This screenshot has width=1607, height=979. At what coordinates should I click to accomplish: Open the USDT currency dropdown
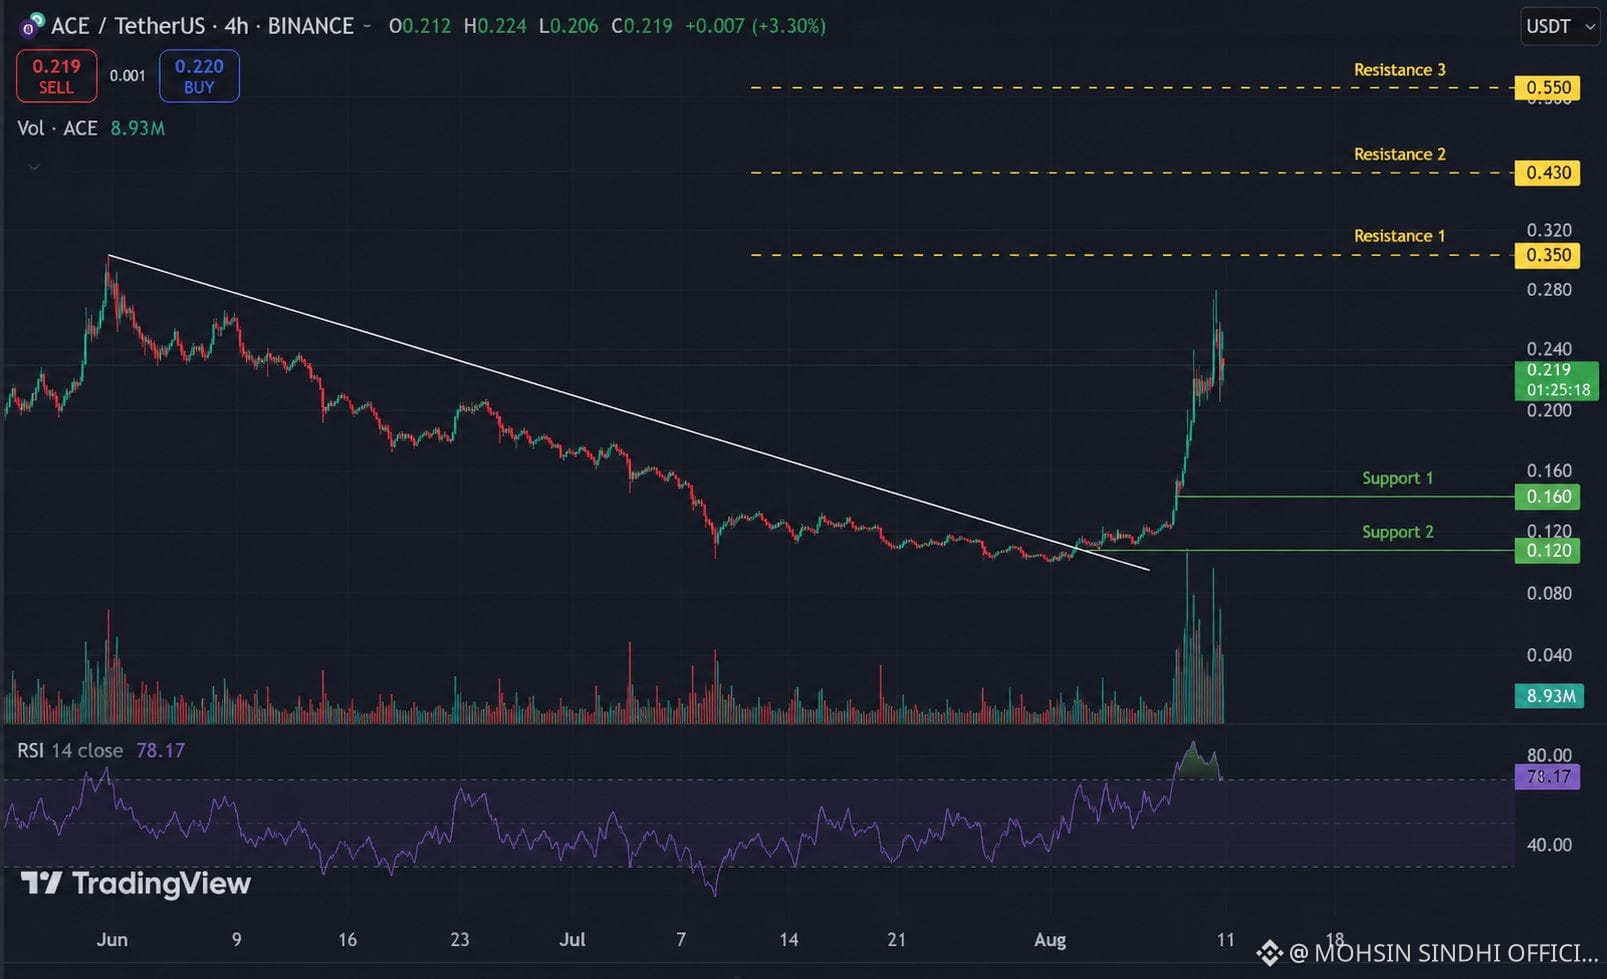[1559, 27]
